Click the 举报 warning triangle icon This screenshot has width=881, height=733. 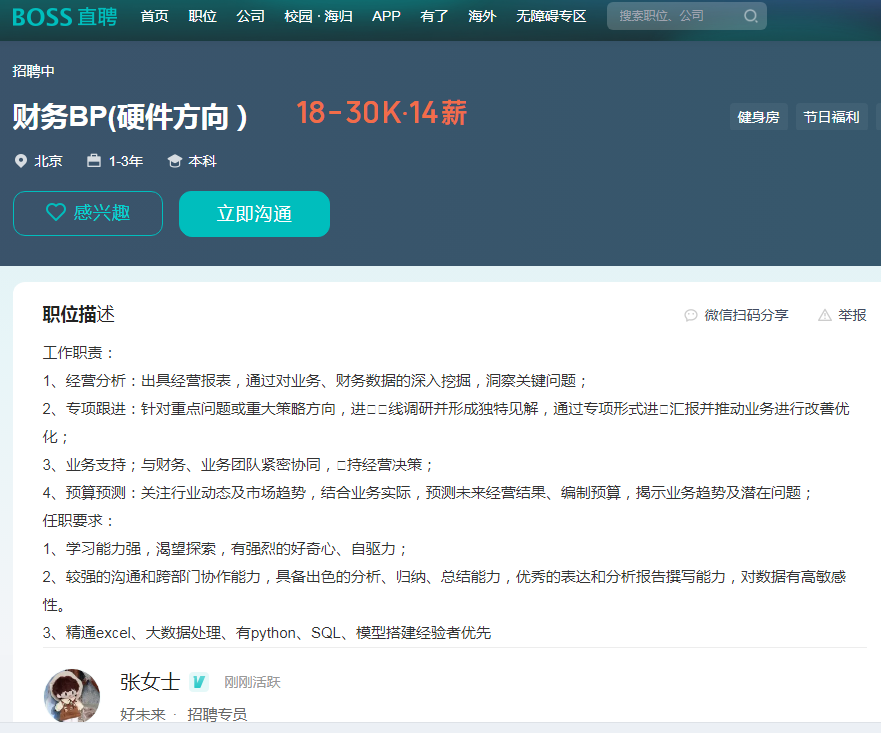[825, 315]
